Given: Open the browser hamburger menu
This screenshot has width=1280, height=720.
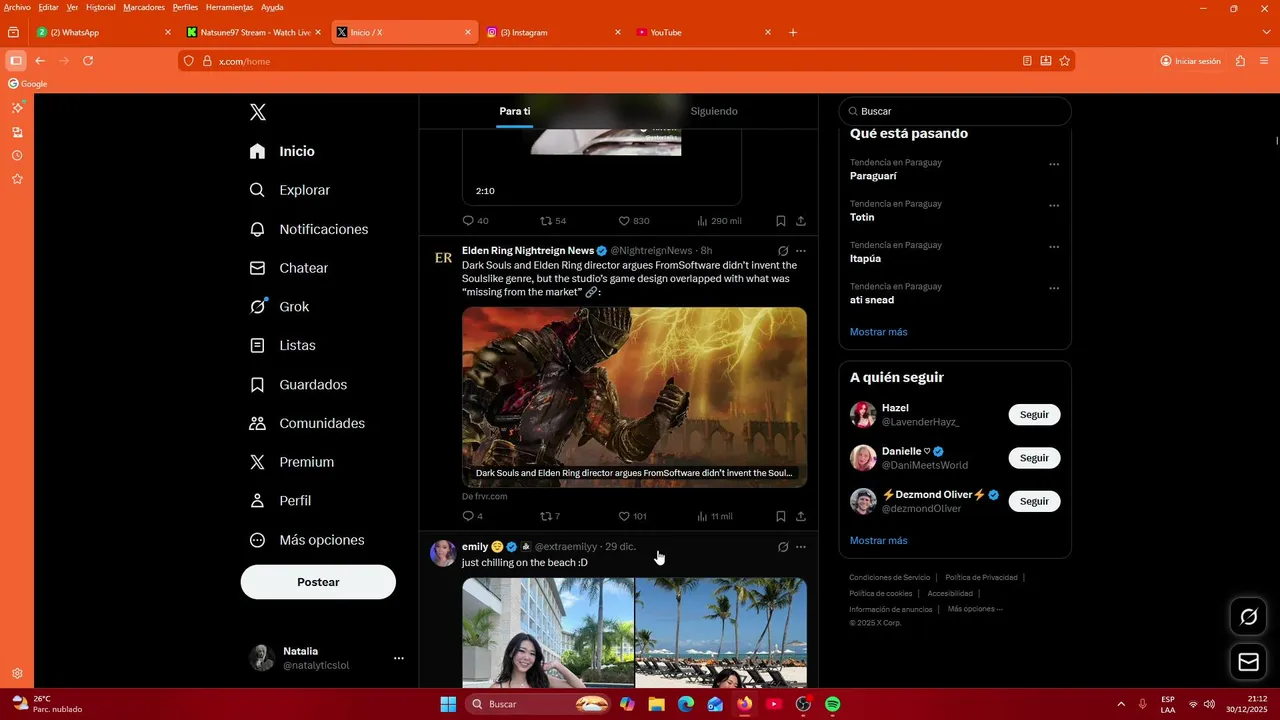Looking at the screenshot, I should point(1264,61).
